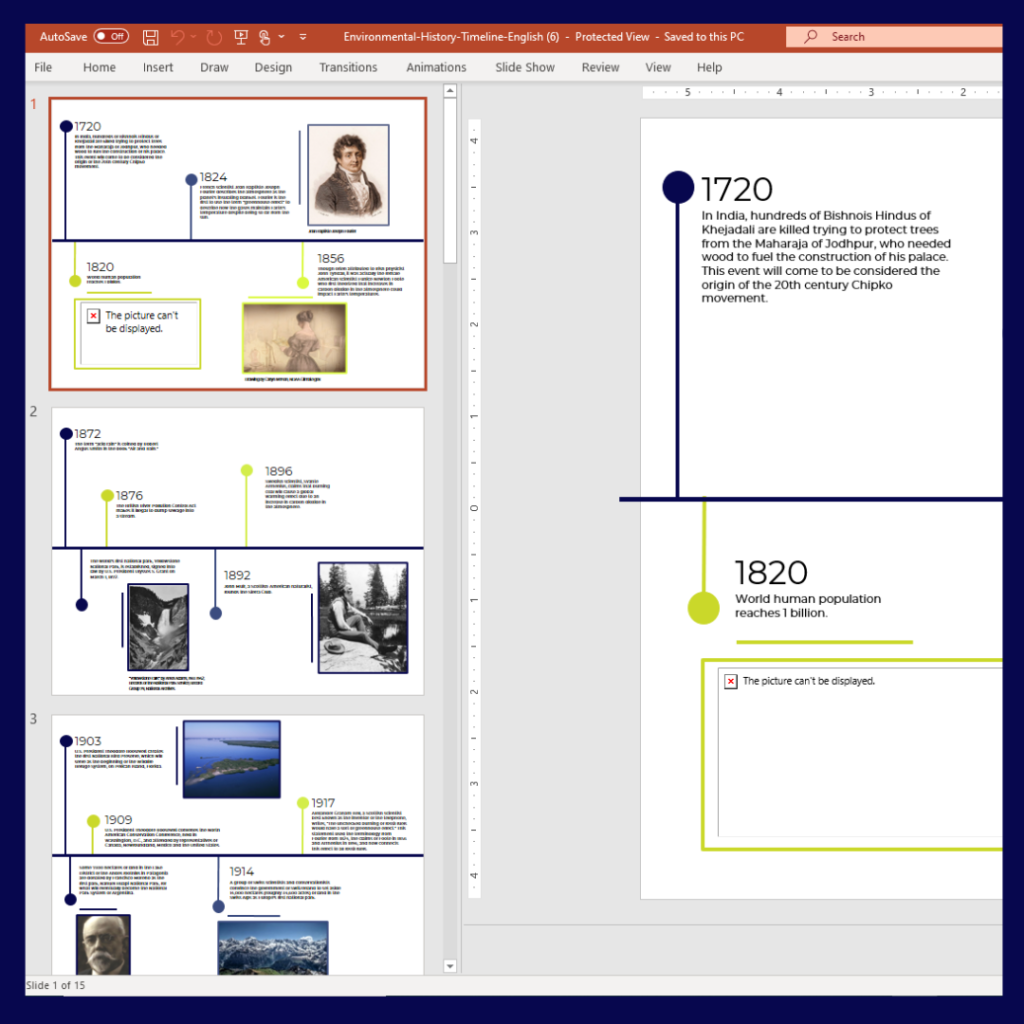The width and height of the screenshot is (1024, 1024).
Task: Click the Save icon in title bar
Action: click(150, 37)
